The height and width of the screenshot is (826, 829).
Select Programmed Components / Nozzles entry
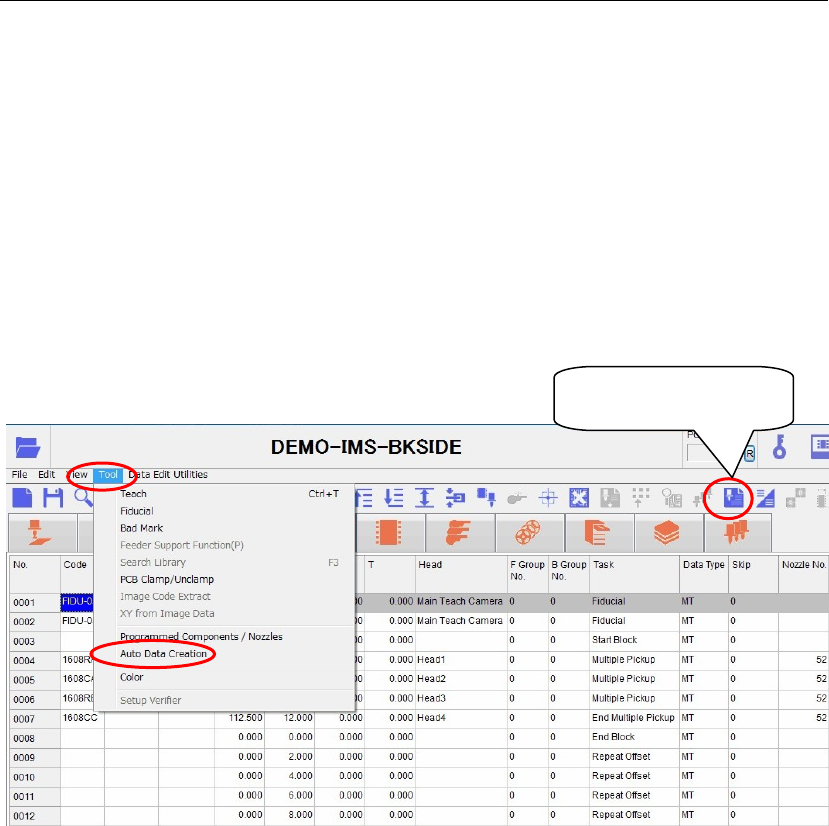225,636
